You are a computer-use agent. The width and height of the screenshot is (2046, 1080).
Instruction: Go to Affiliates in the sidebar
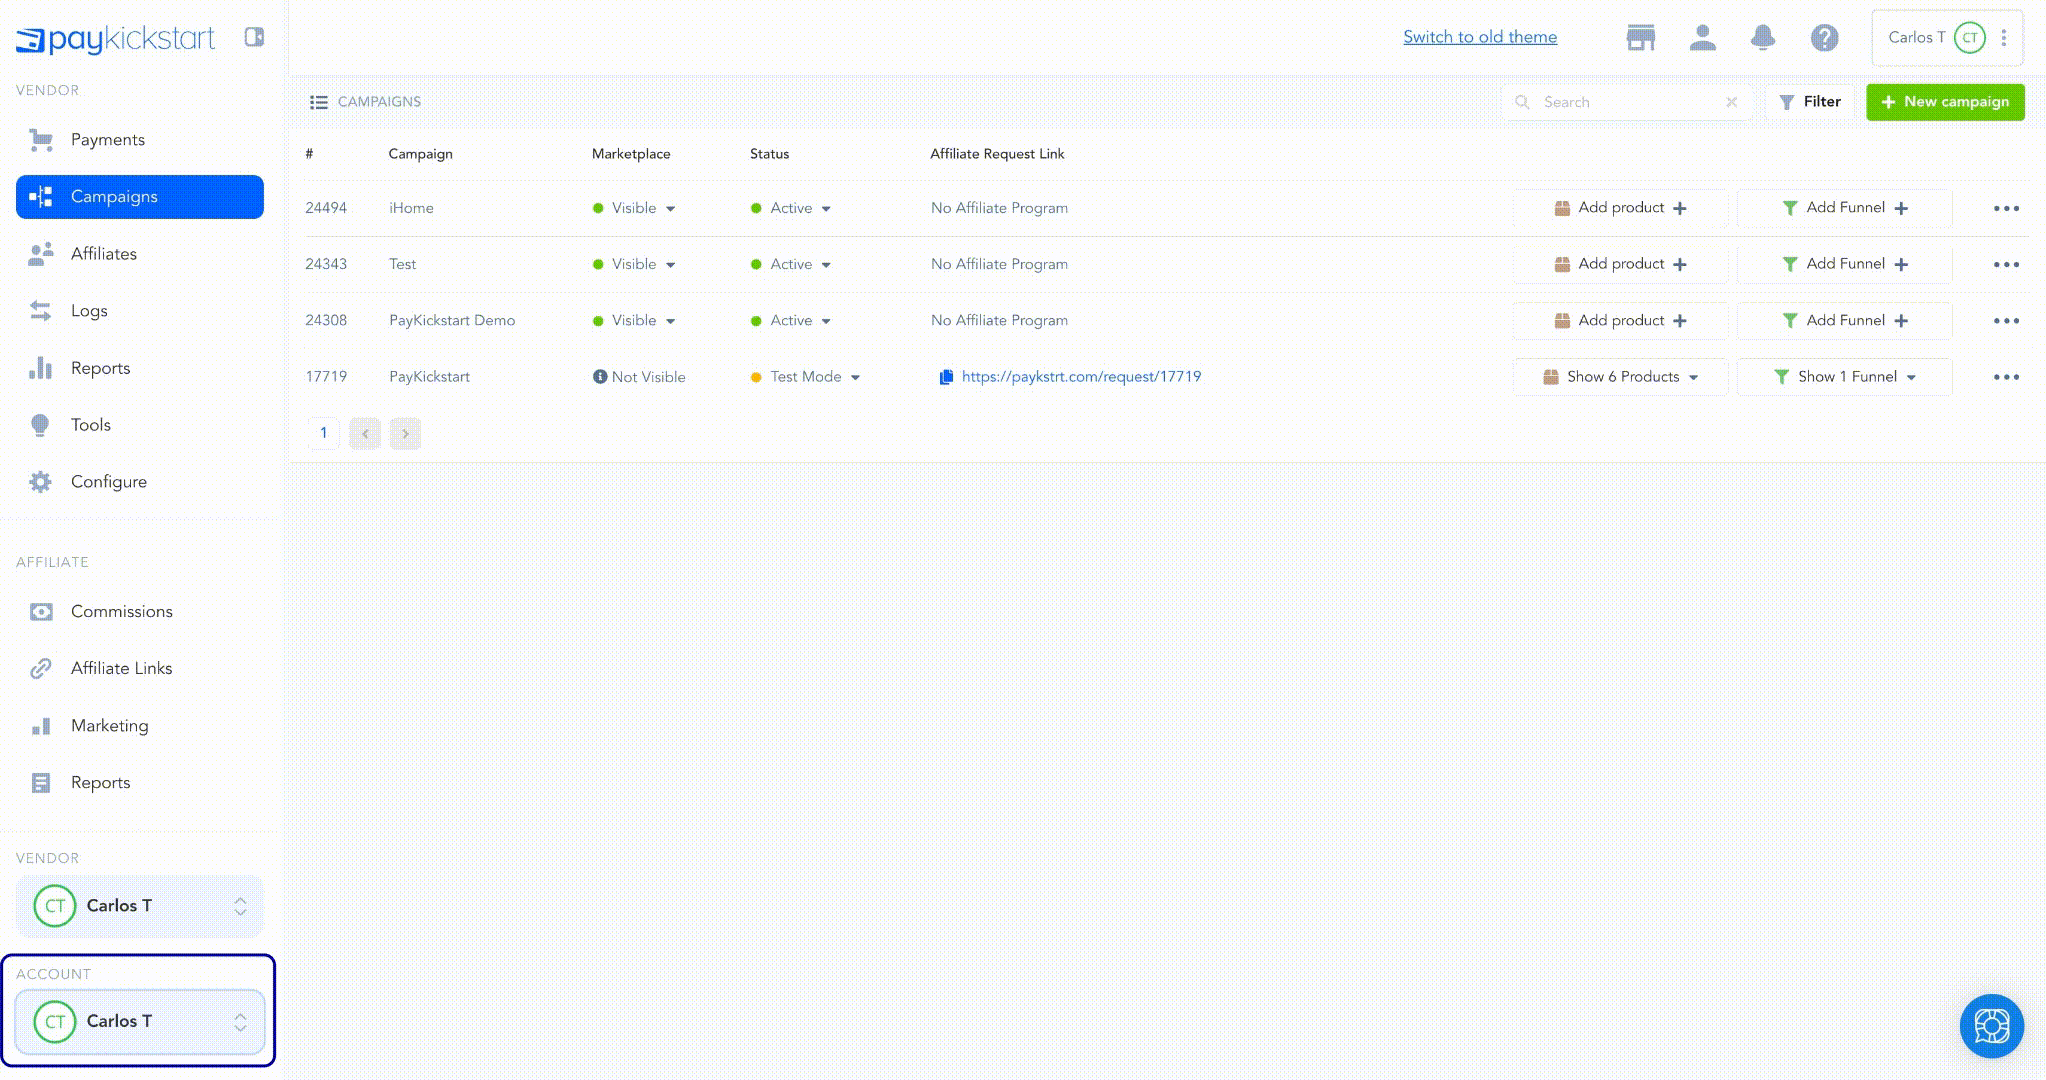pyautogui.click(x=104, y=254)
